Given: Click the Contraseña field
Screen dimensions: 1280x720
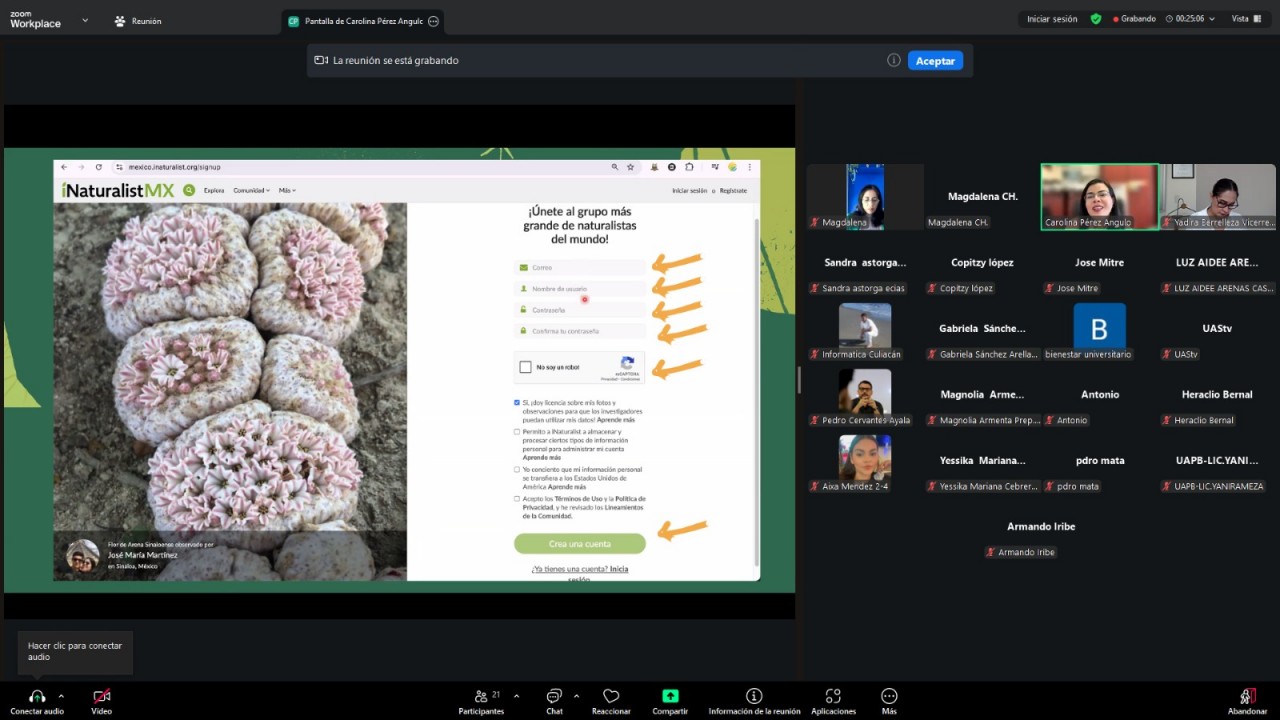Looking at the screenshot, I should (580, 310).
